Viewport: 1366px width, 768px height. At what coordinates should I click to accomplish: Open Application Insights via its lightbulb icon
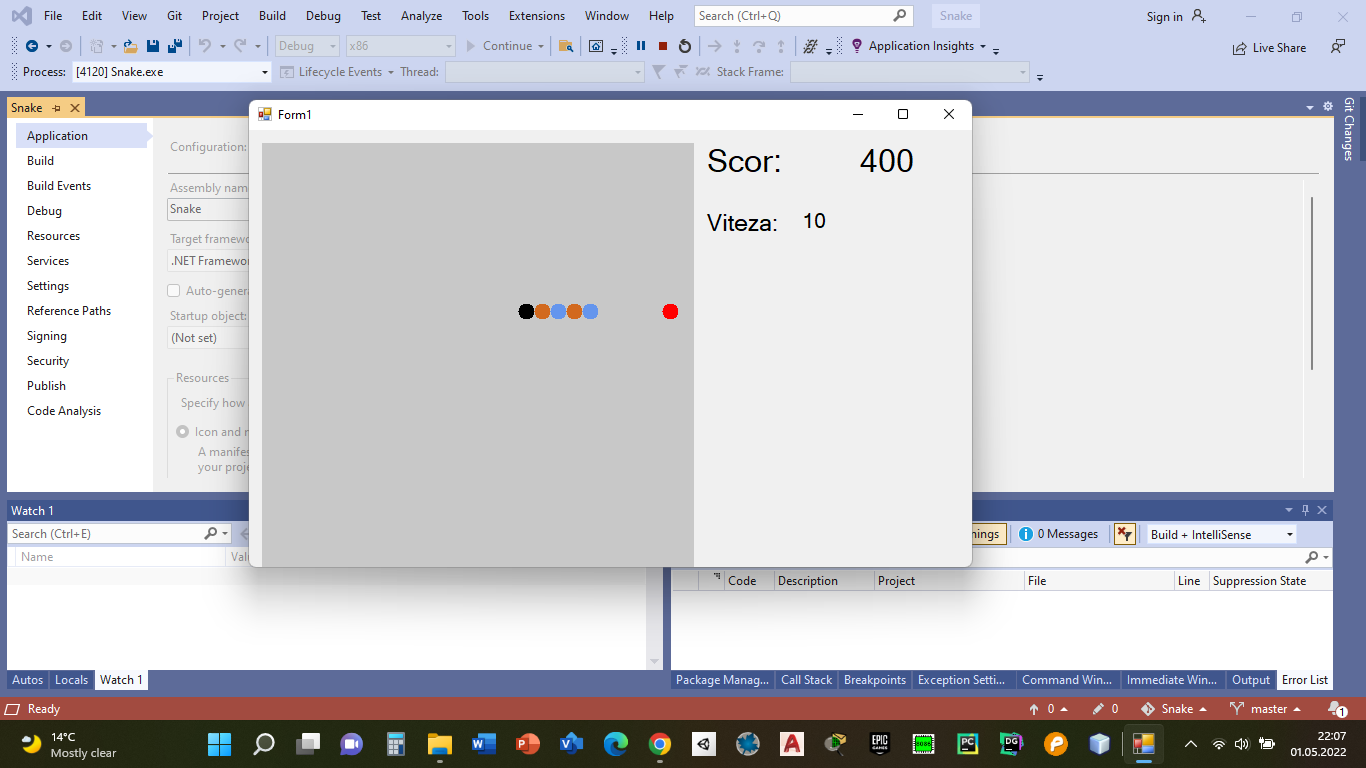[x=855, y=46]
